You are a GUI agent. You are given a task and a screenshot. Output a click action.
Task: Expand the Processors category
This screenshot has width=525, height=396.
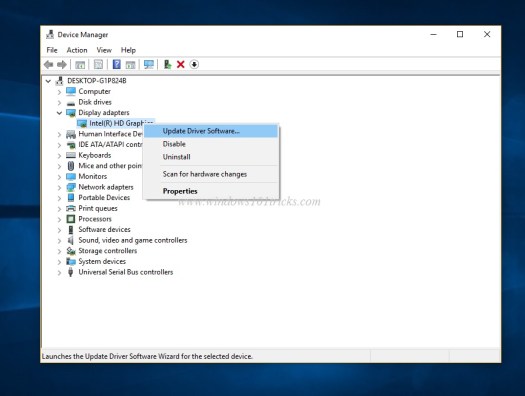coord(59,219)
